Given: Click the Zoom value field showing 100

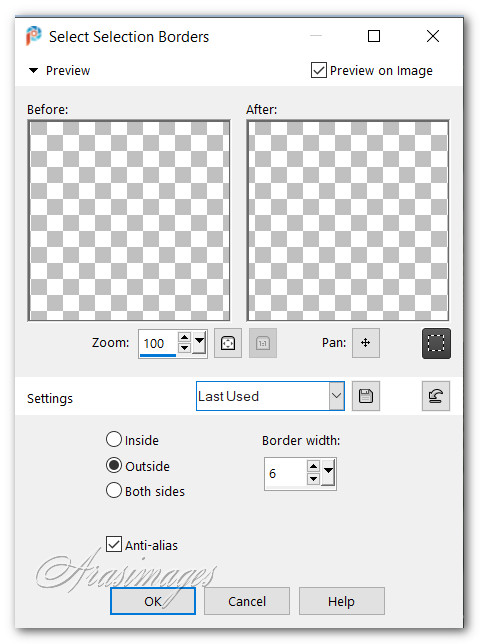Looking at the screenshot, I should click(158, 343).
